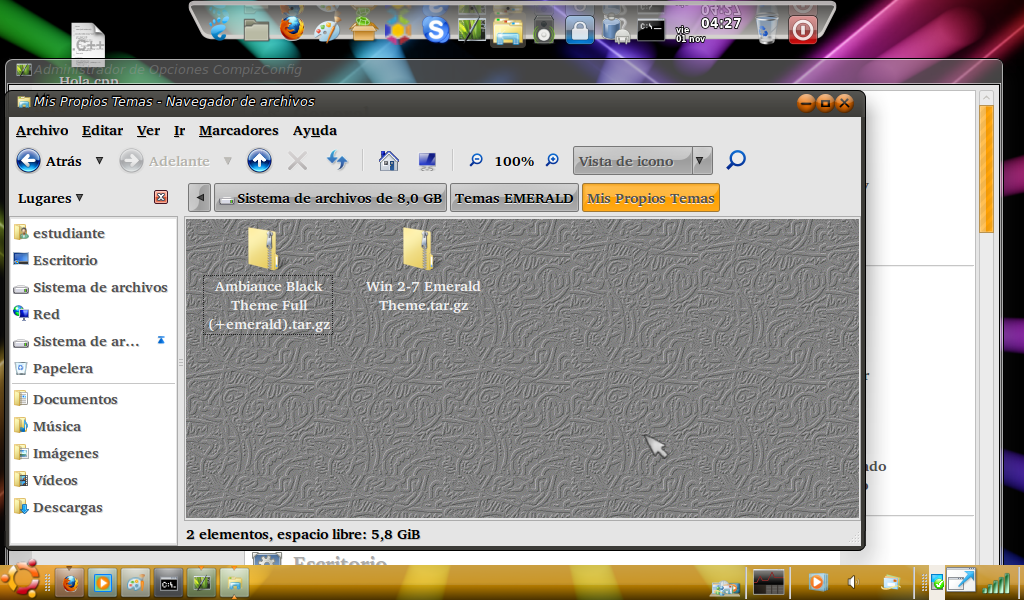Close the Lugares side panel

(x=161, y=197)
